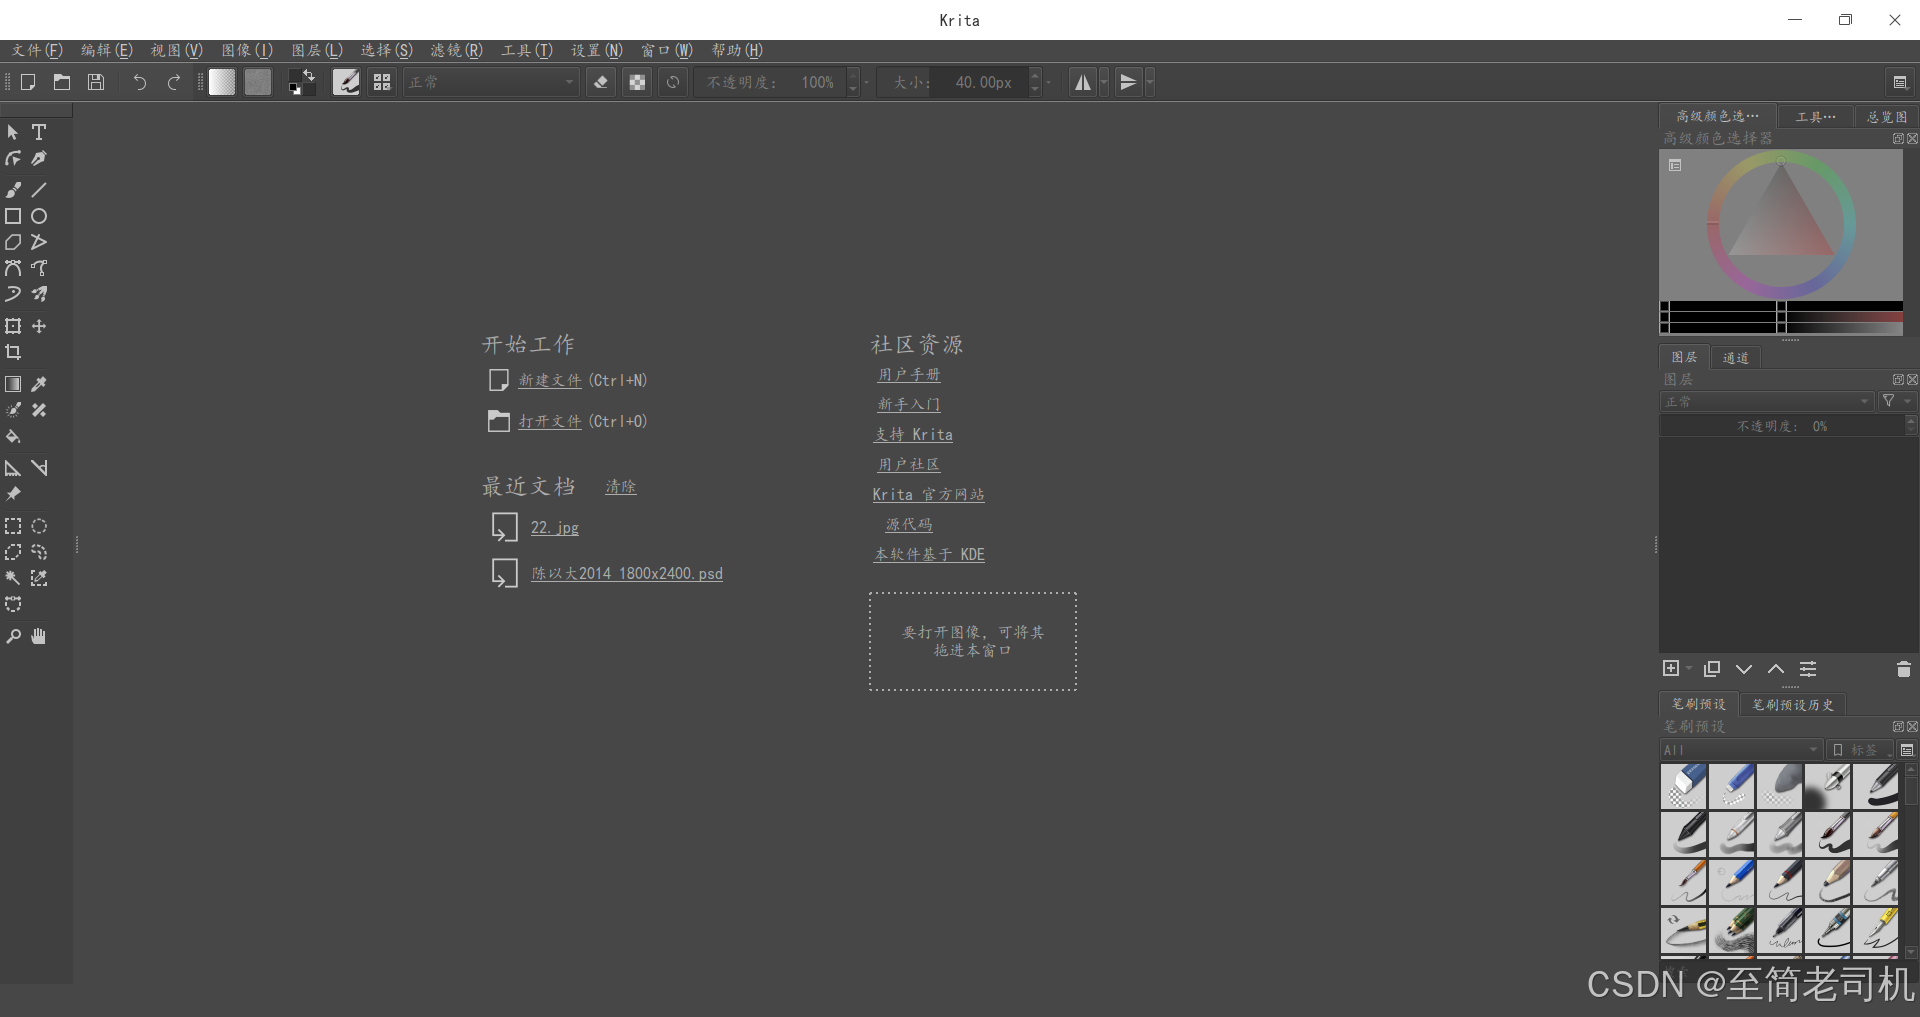Screen dimensions: 1920x1017
Task: Select the Measure tool
Action: [39, 468]
